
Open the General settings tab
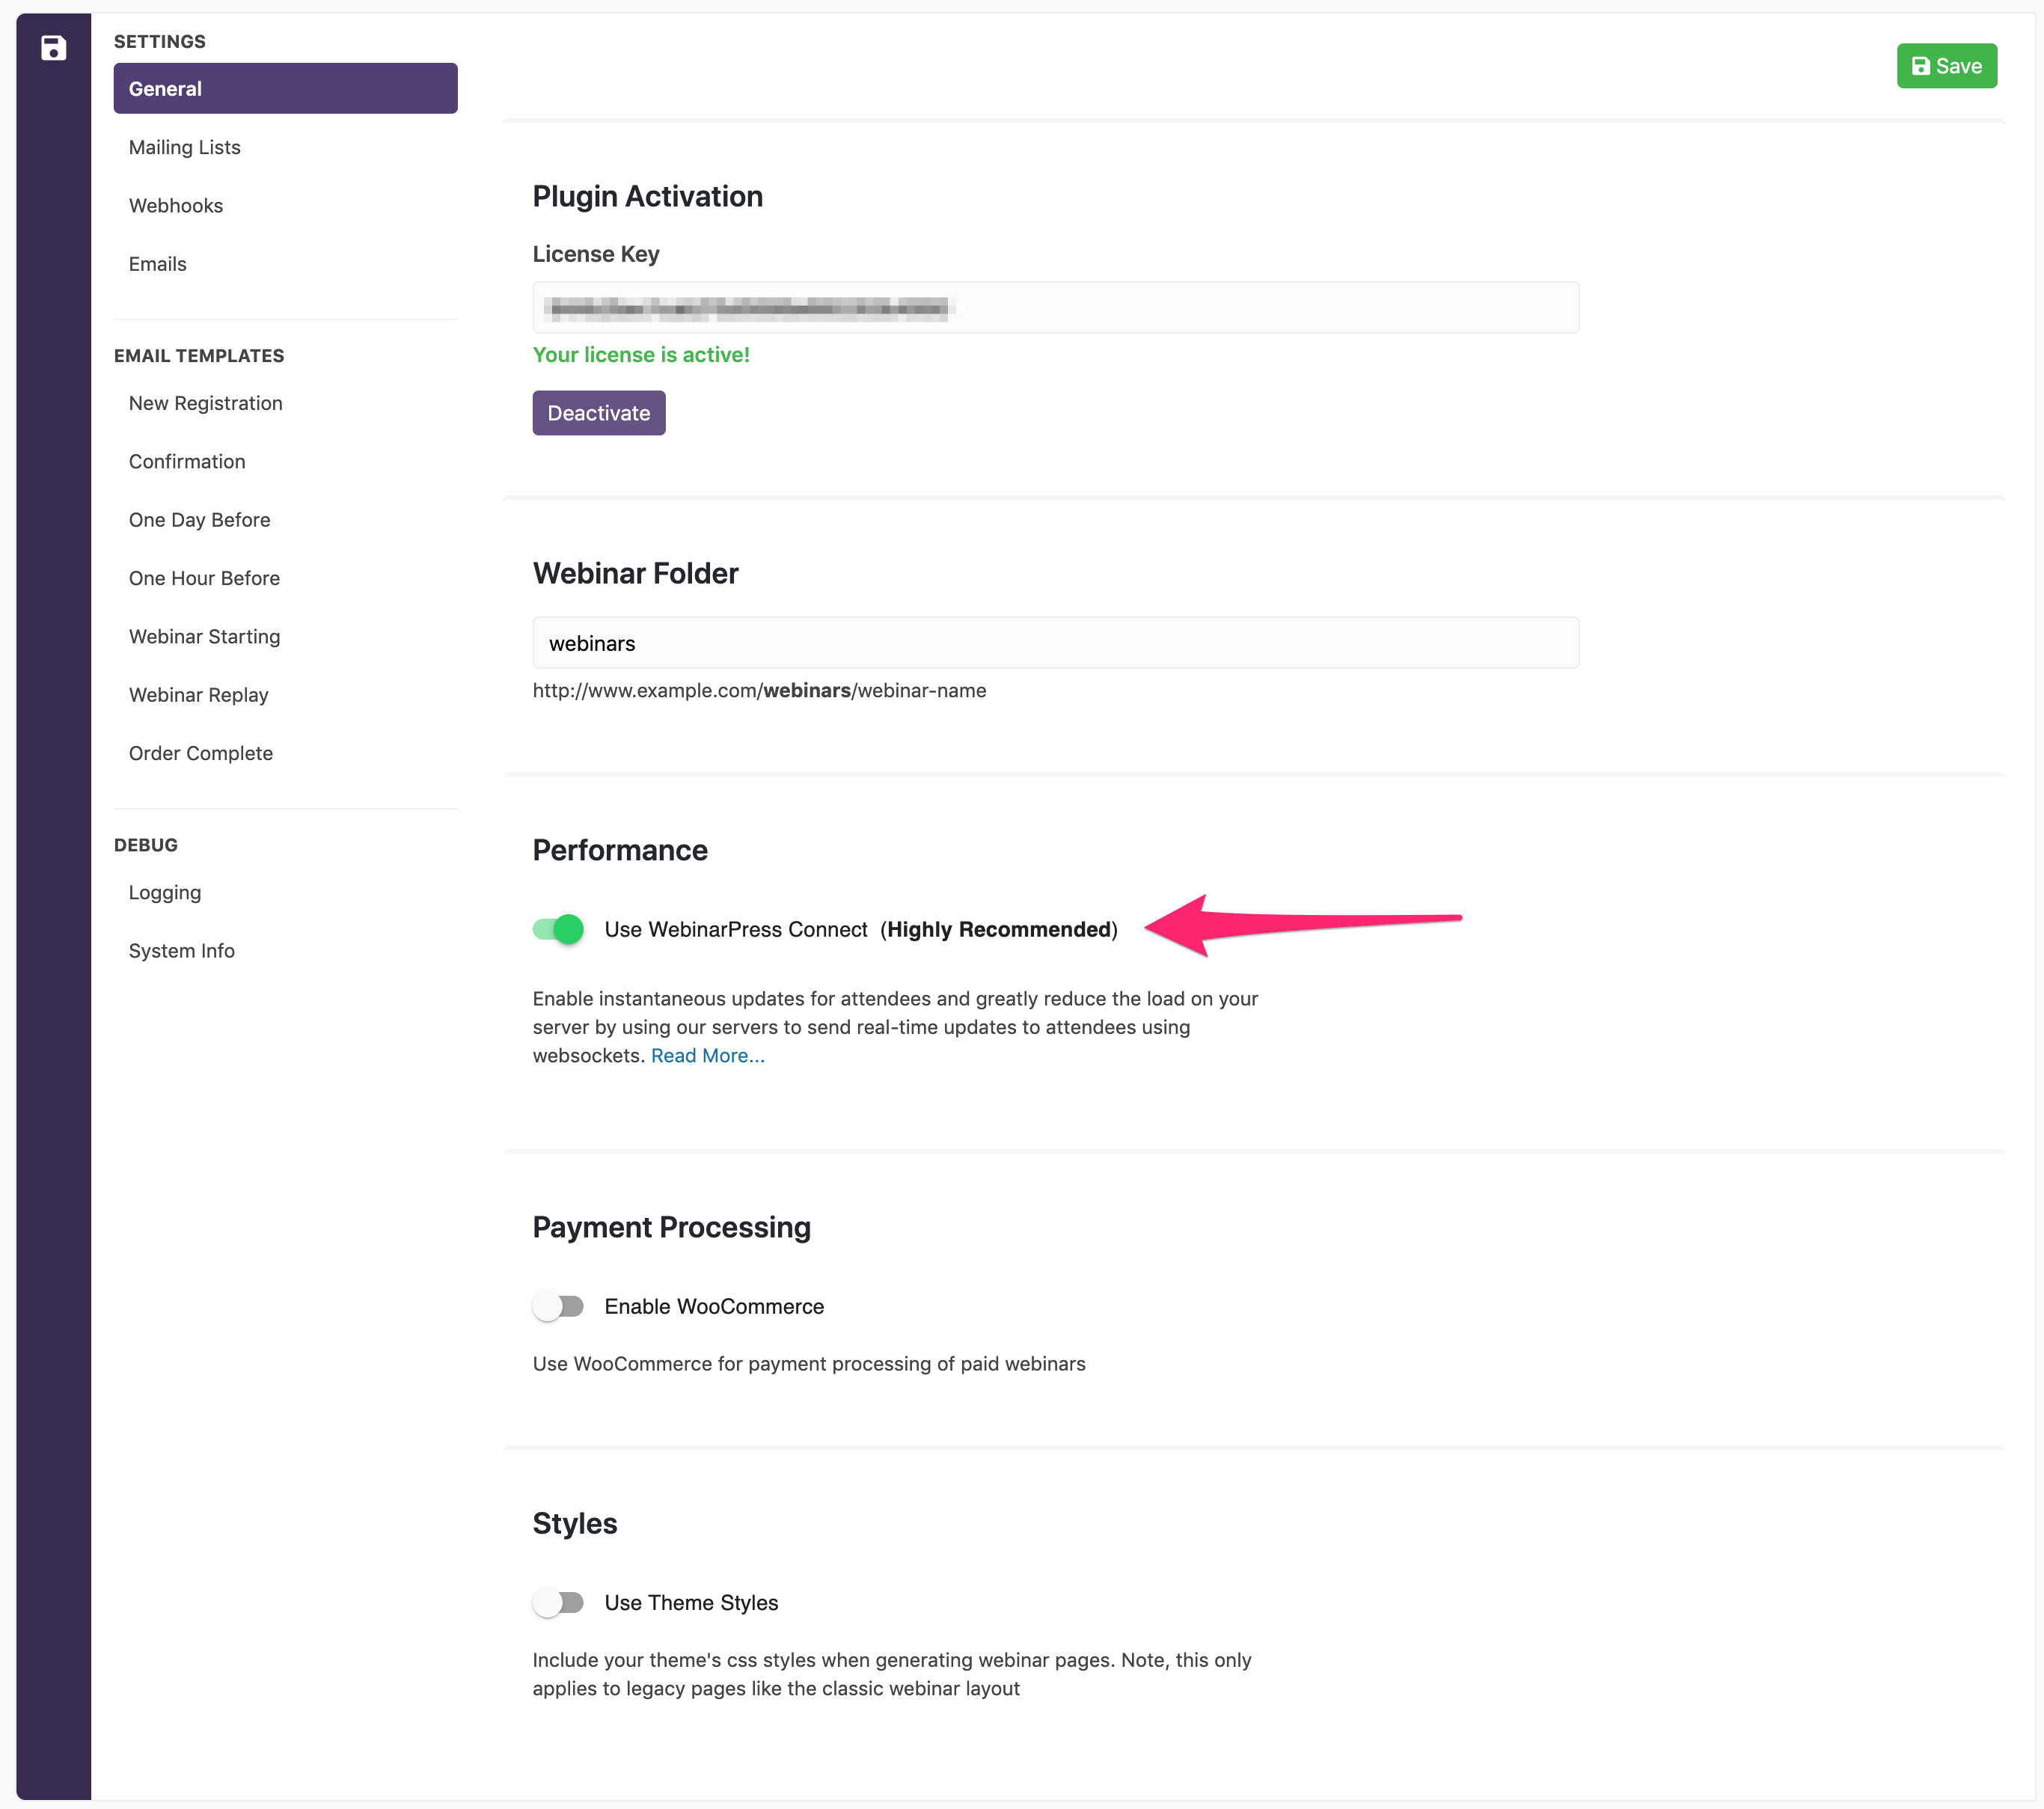tap(285, 89)
